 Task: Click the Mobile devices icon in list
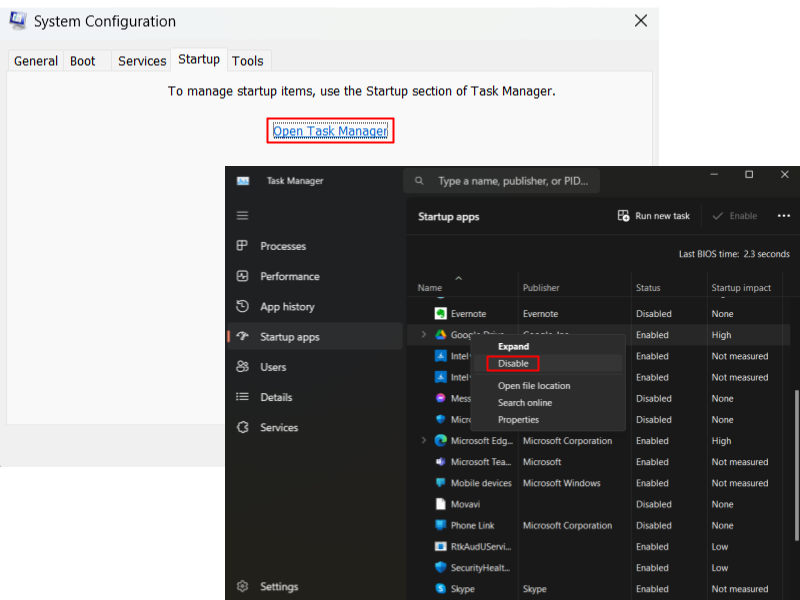(441, 483)
